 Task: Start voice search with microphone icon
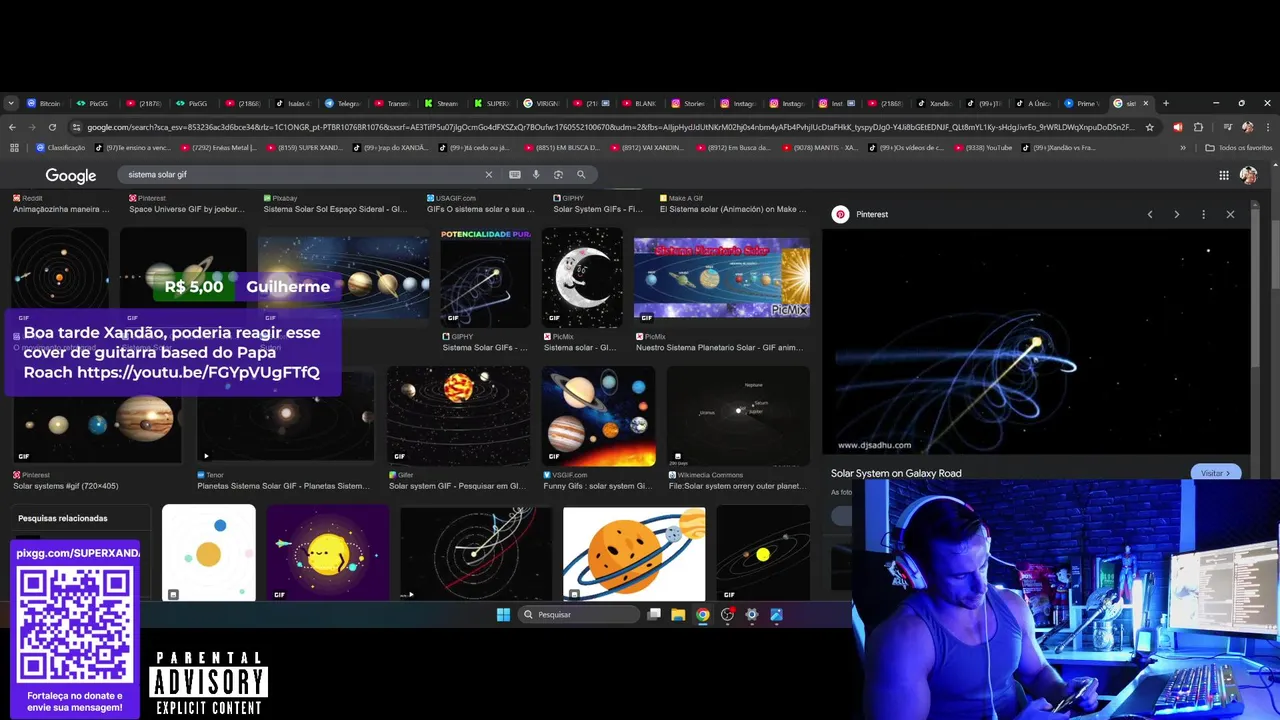[x=536, y=174]
